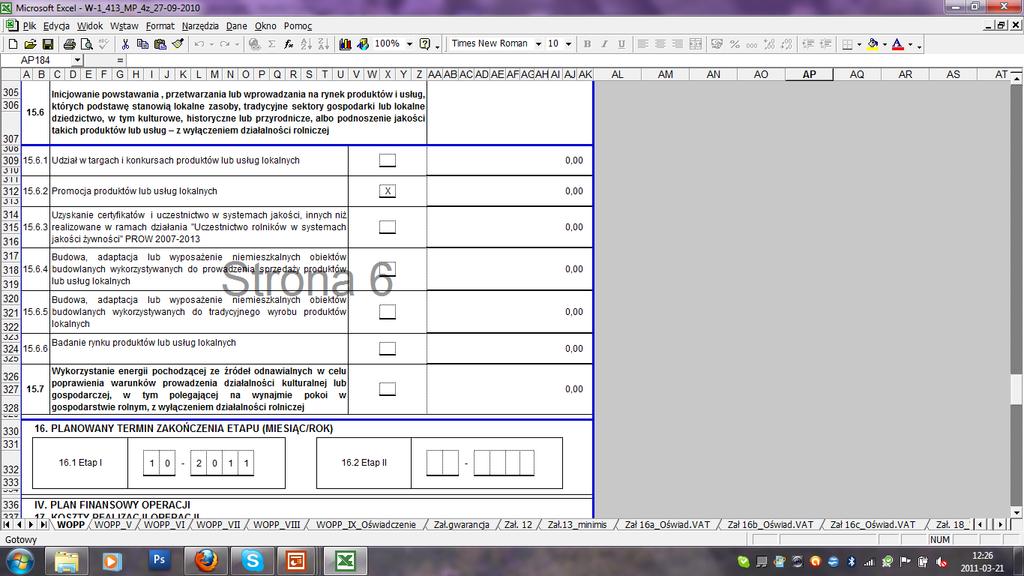Open the Dane menu
Screen dimensions: 1024x576
tap(236, 26)
